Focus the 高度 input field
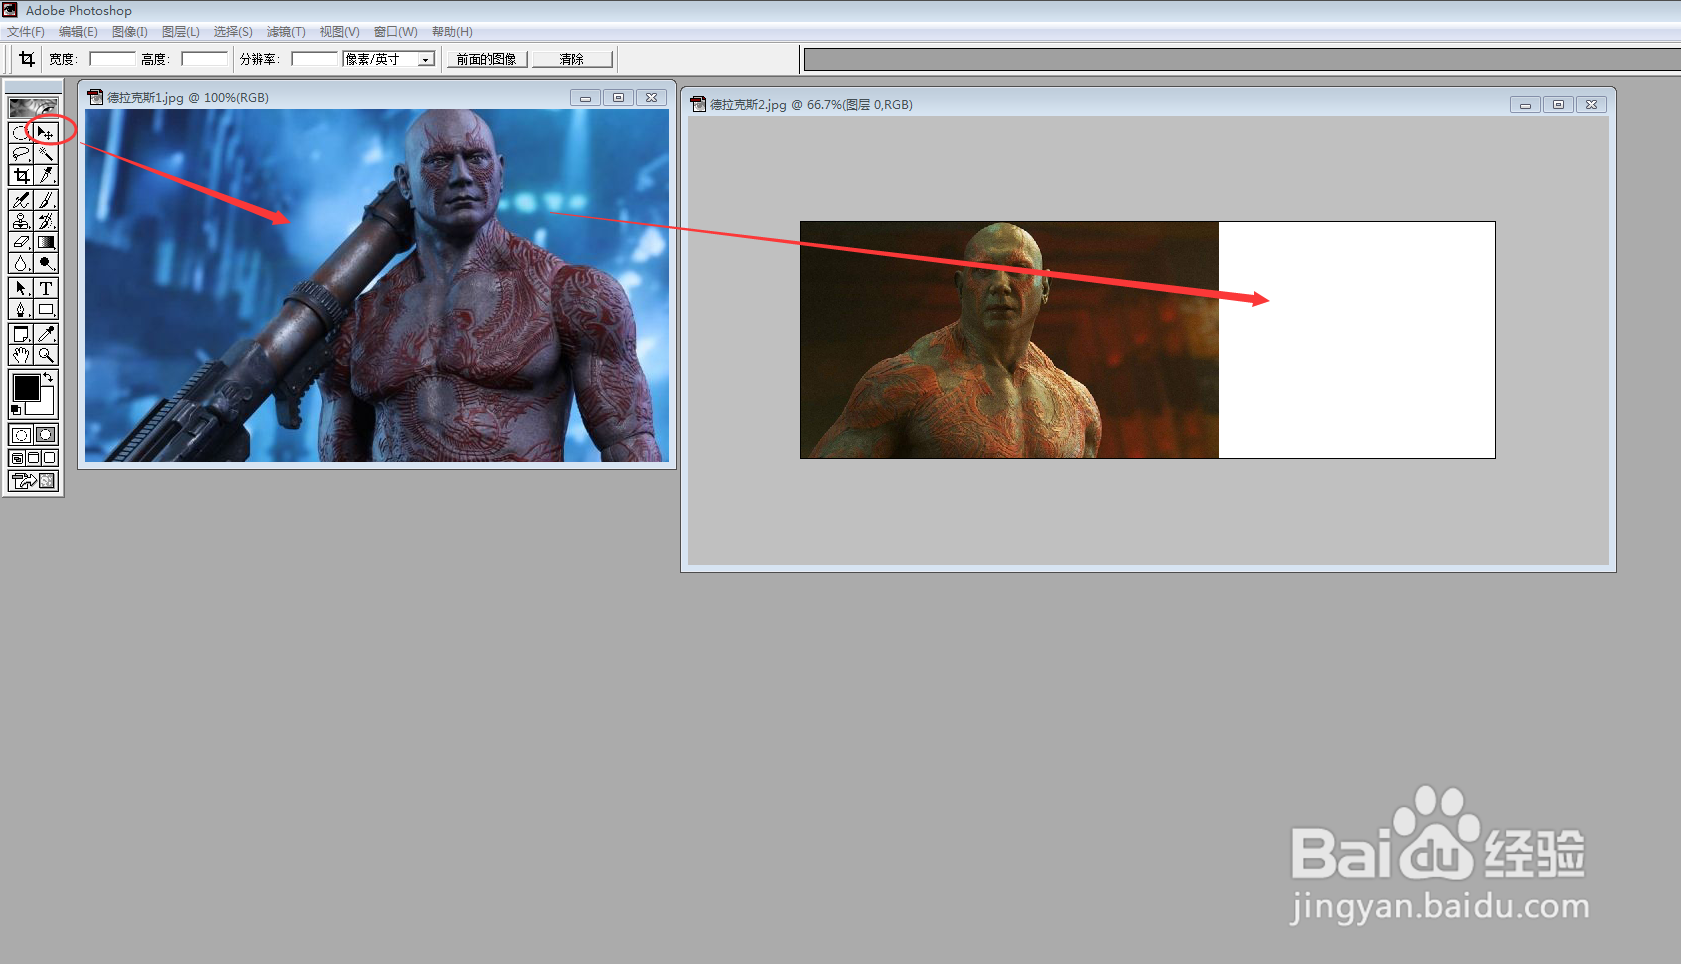1681x964 pixels. 204,59
